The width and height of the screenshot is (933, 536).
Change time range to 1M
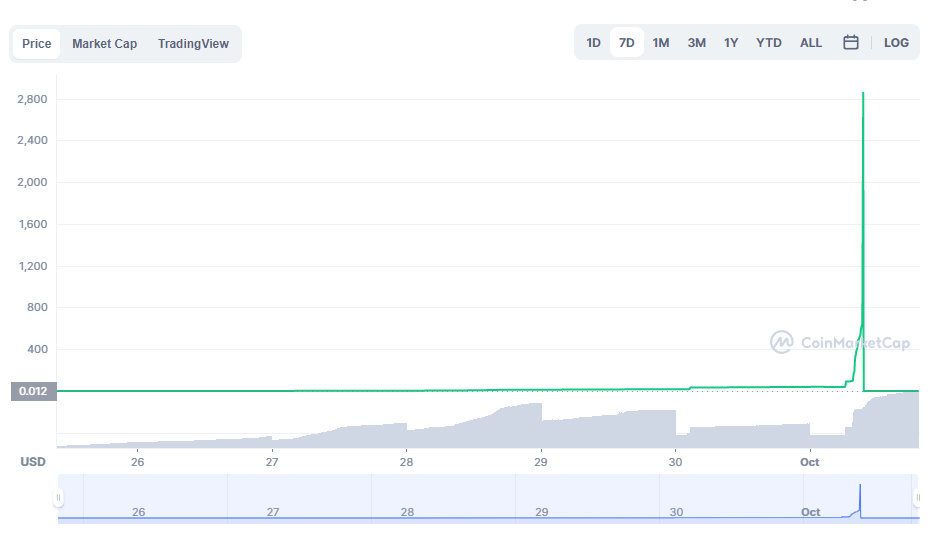click(x=661, y=43)
